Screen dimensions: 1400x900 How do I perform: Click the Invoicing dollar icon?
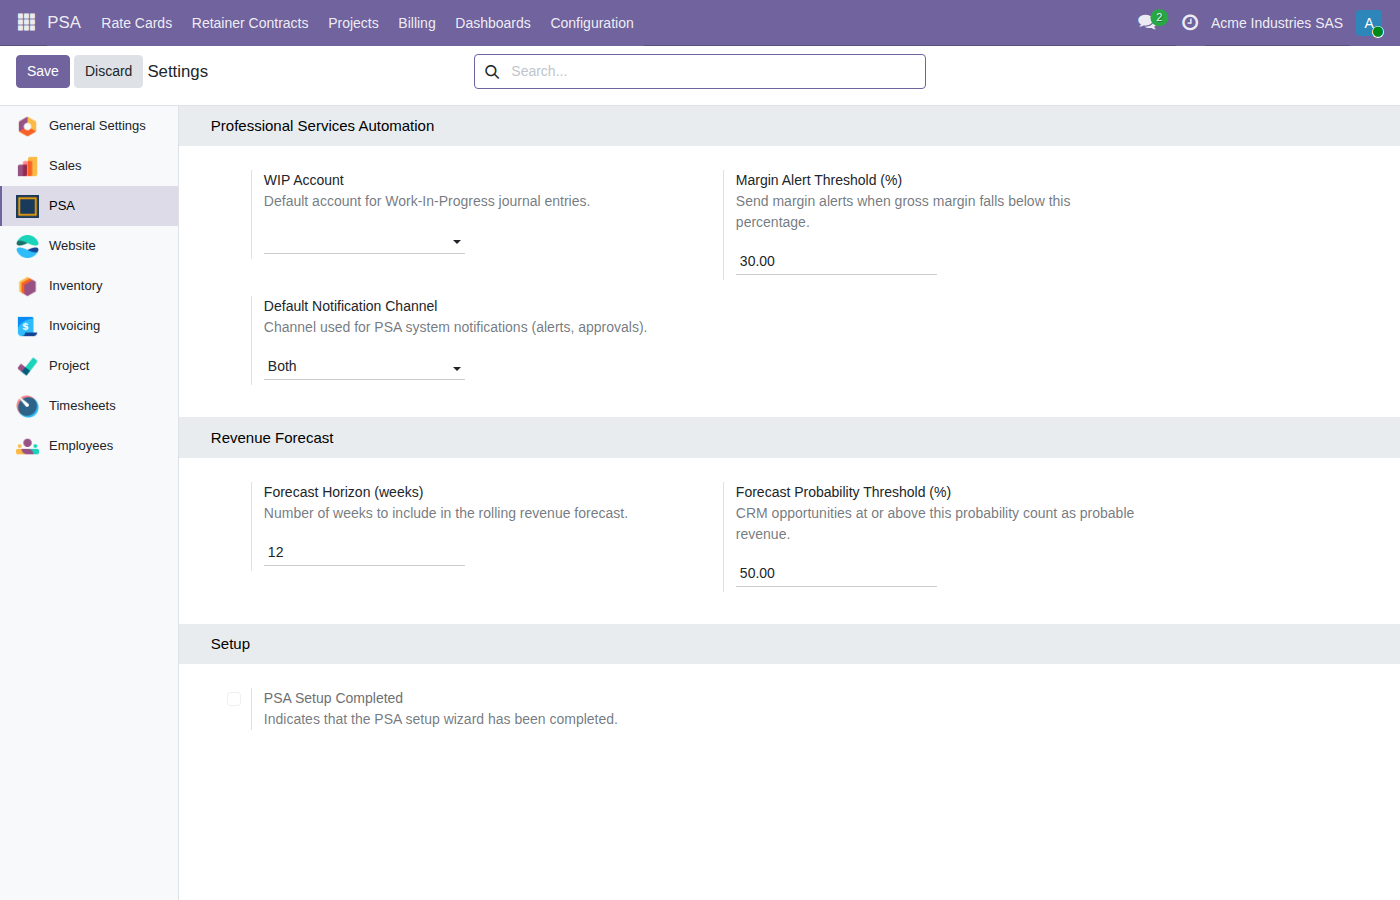tap(28, 326)
